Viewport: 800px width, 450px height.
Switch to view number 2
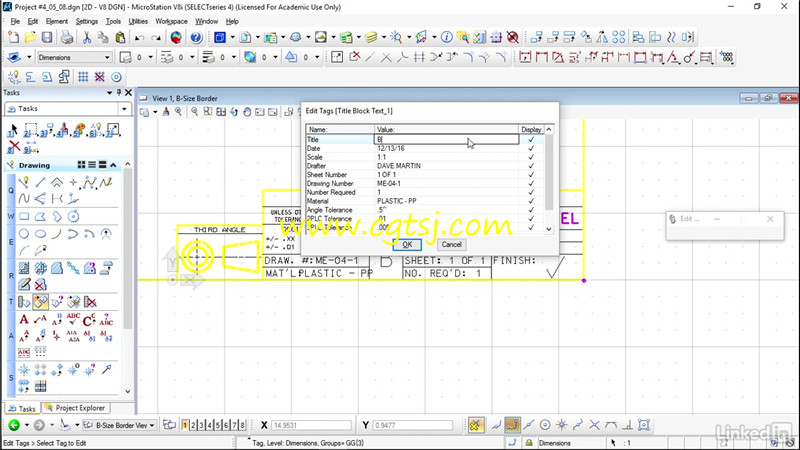193,425
